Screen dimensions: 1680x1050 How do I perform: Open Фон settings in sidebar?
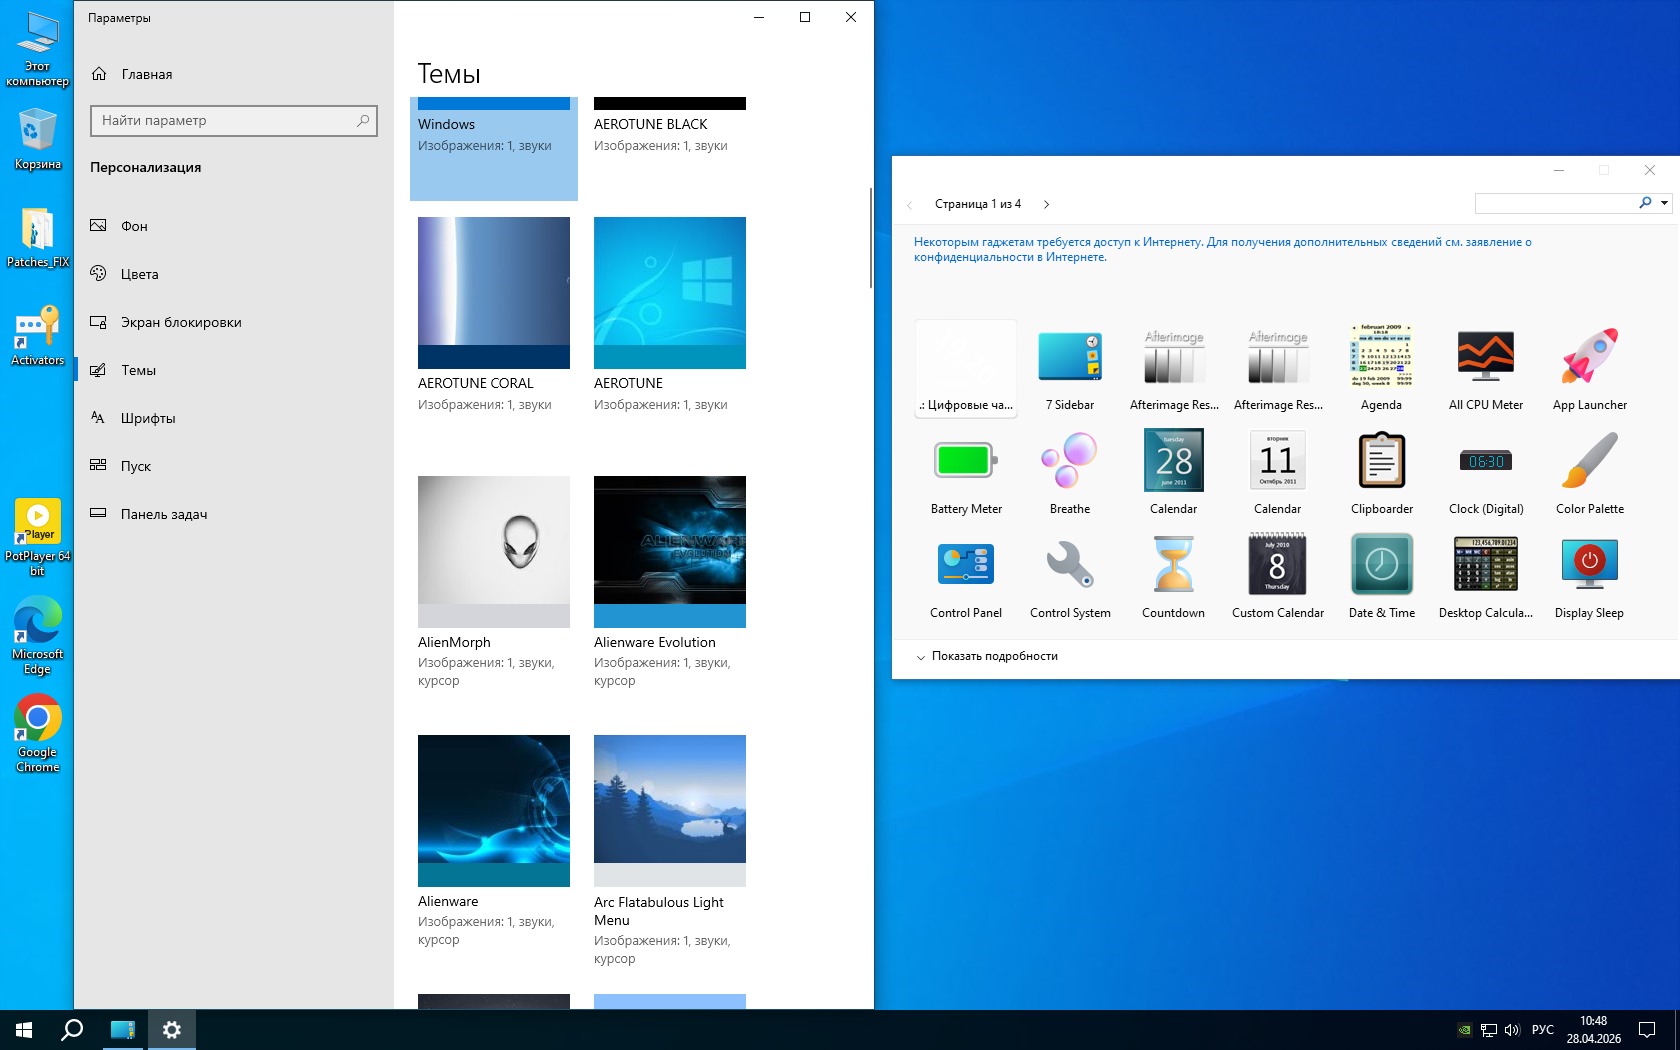(134, 226)
